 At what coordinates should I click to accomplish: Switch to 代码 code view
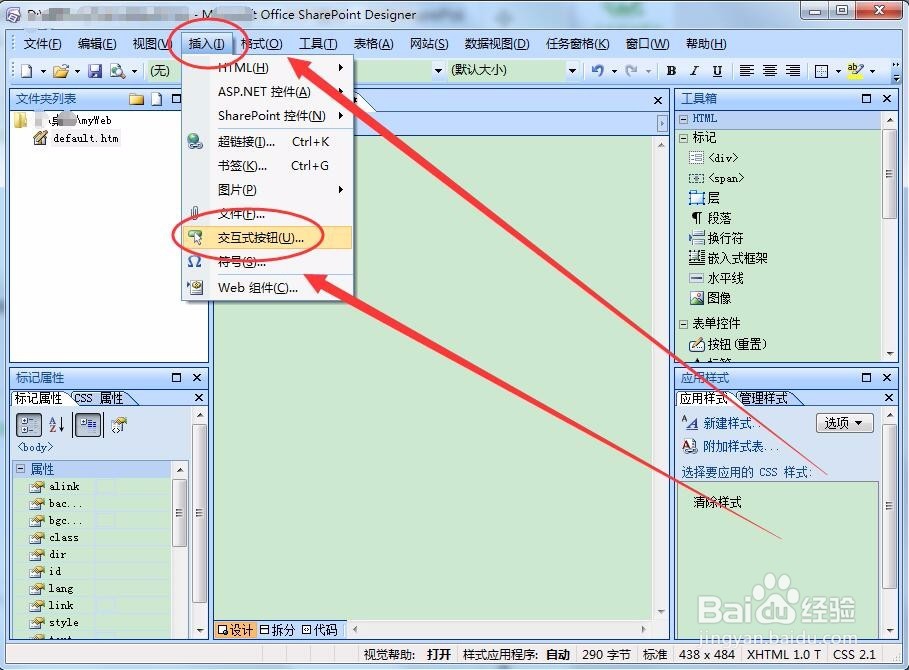point(320,630)
